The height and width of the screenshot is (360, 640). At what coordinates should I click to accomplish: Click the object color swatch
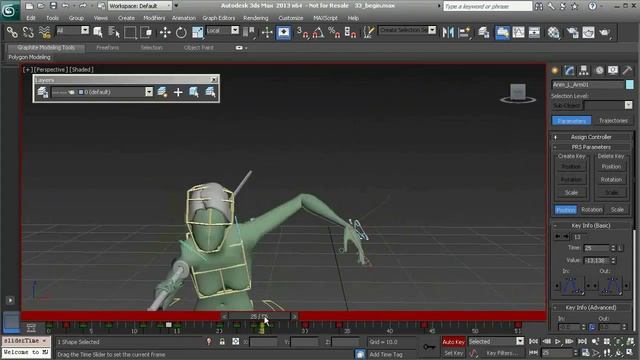pos(629,84)
